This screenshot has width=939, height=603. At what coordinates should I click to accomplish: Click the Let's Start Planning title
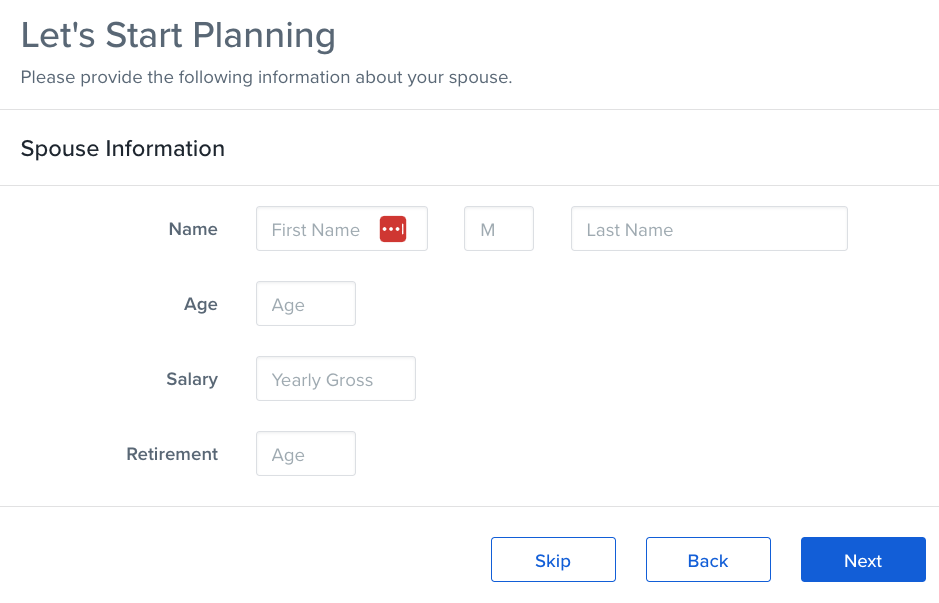pyautogui.click(x=178, y=35)
